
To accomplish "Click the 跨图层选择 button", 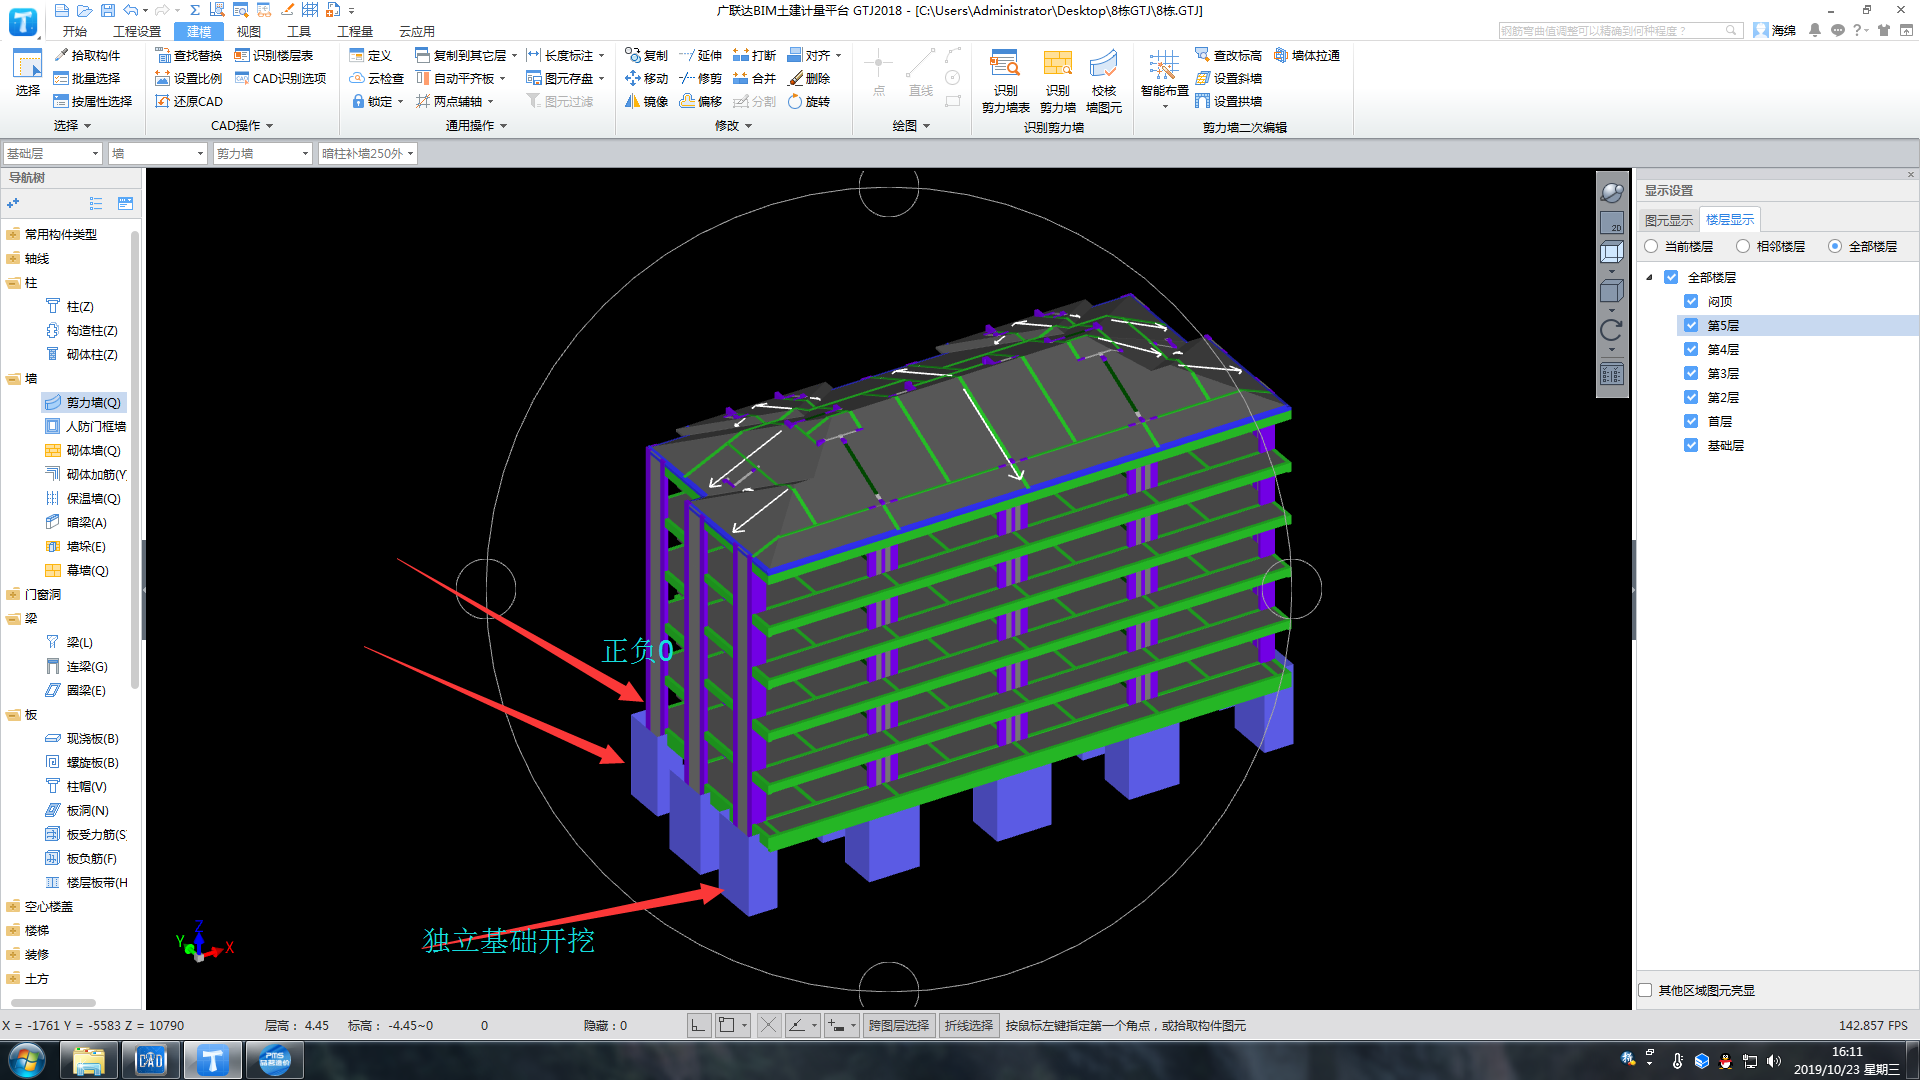I will [x=898, y=1025].
